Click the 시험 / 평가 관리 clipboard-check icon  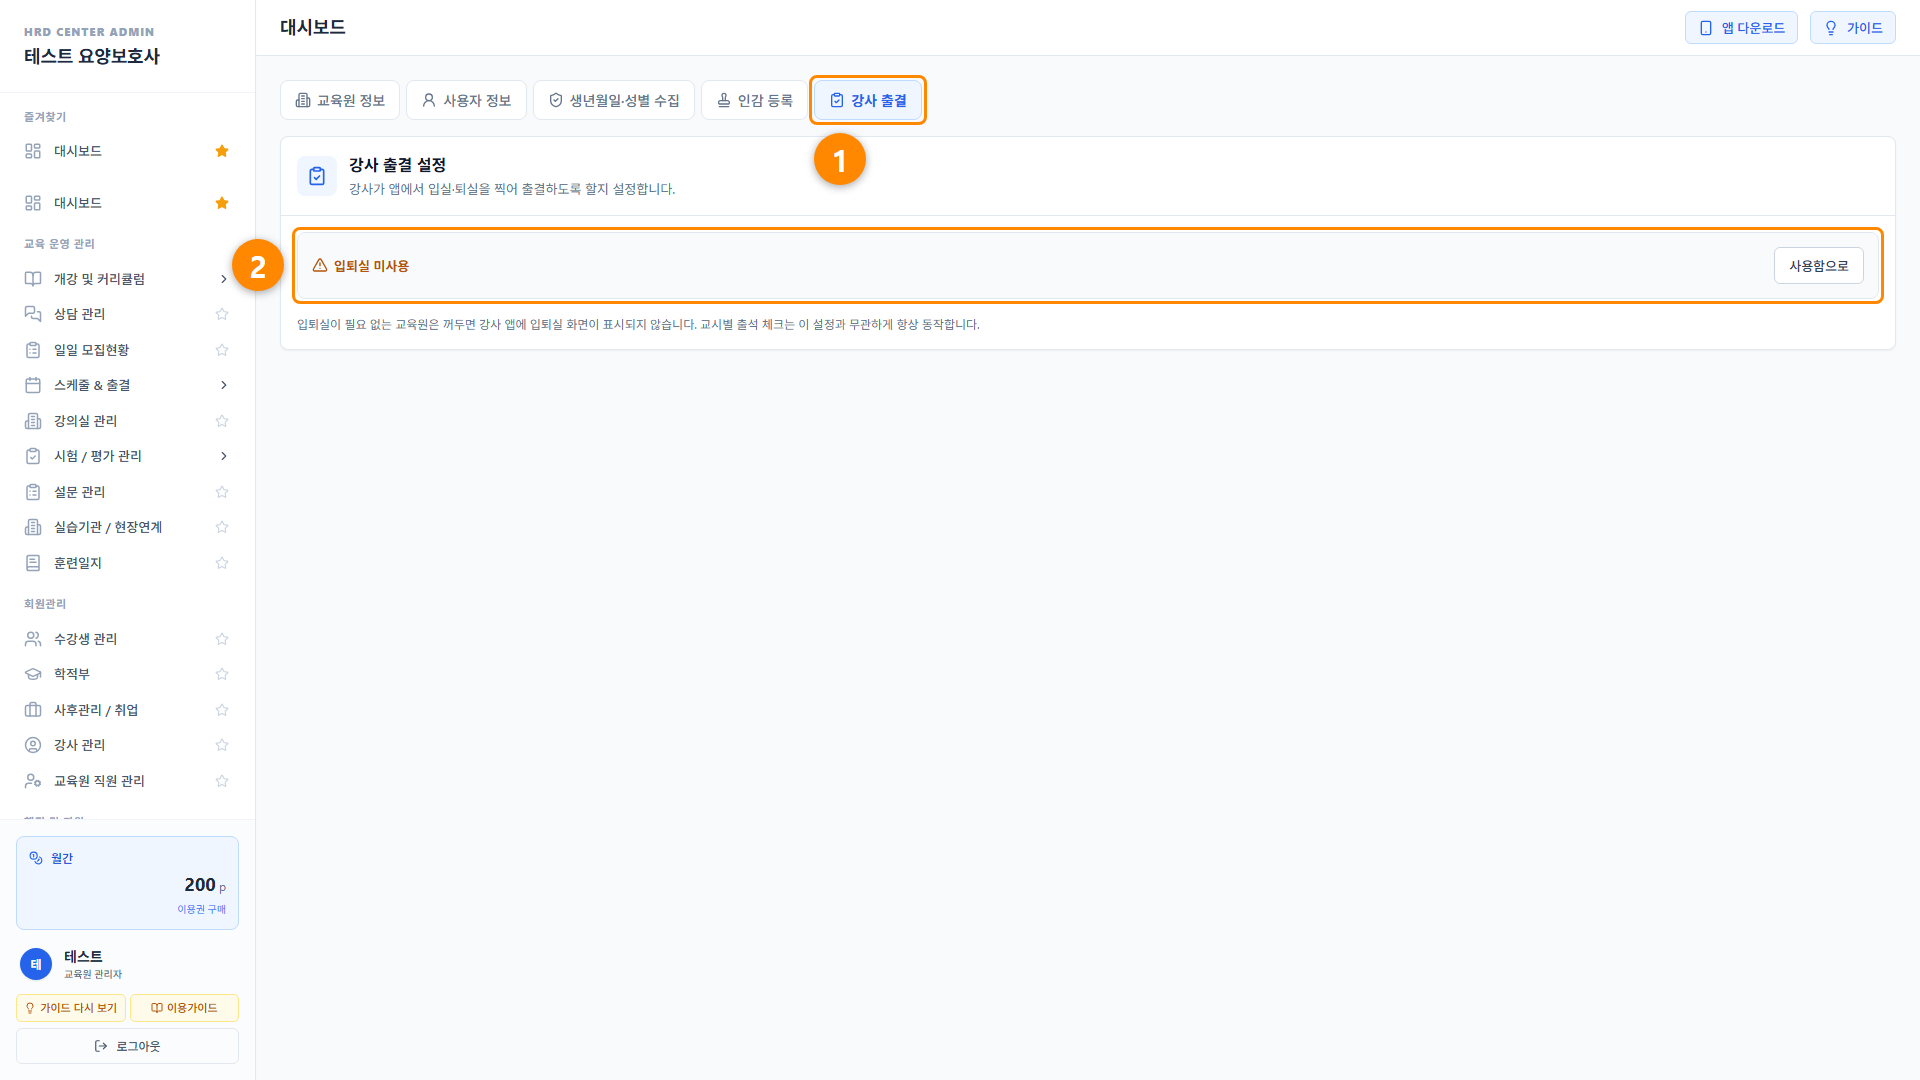coord(33,456)
